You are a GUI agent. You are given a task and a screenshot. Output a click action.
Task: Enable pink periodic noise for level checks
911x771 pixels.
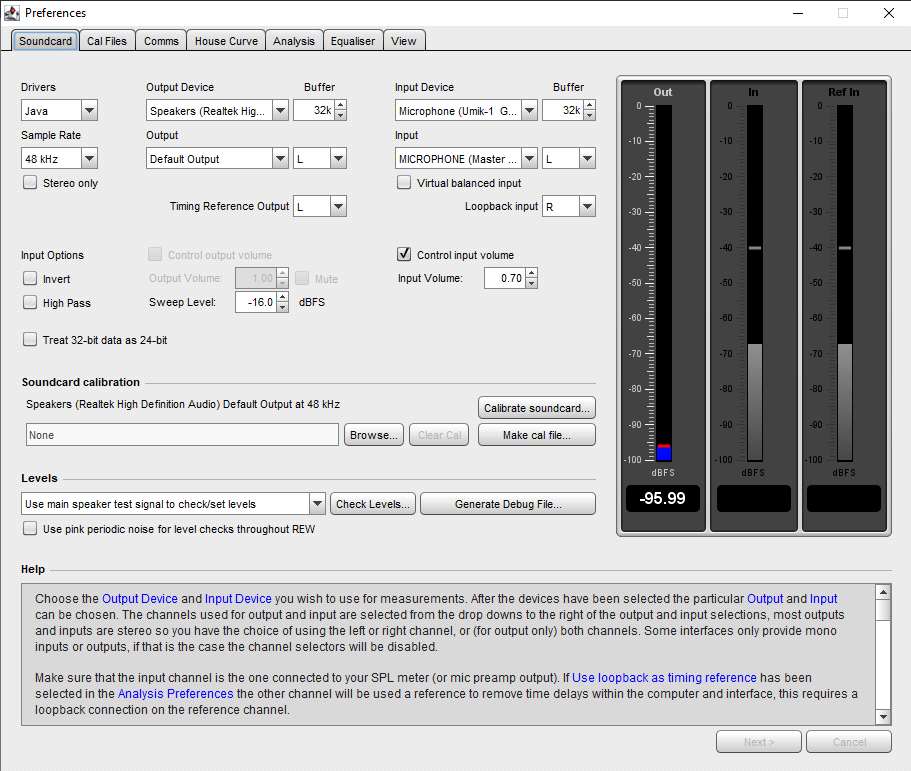click(x=30, y=528)
